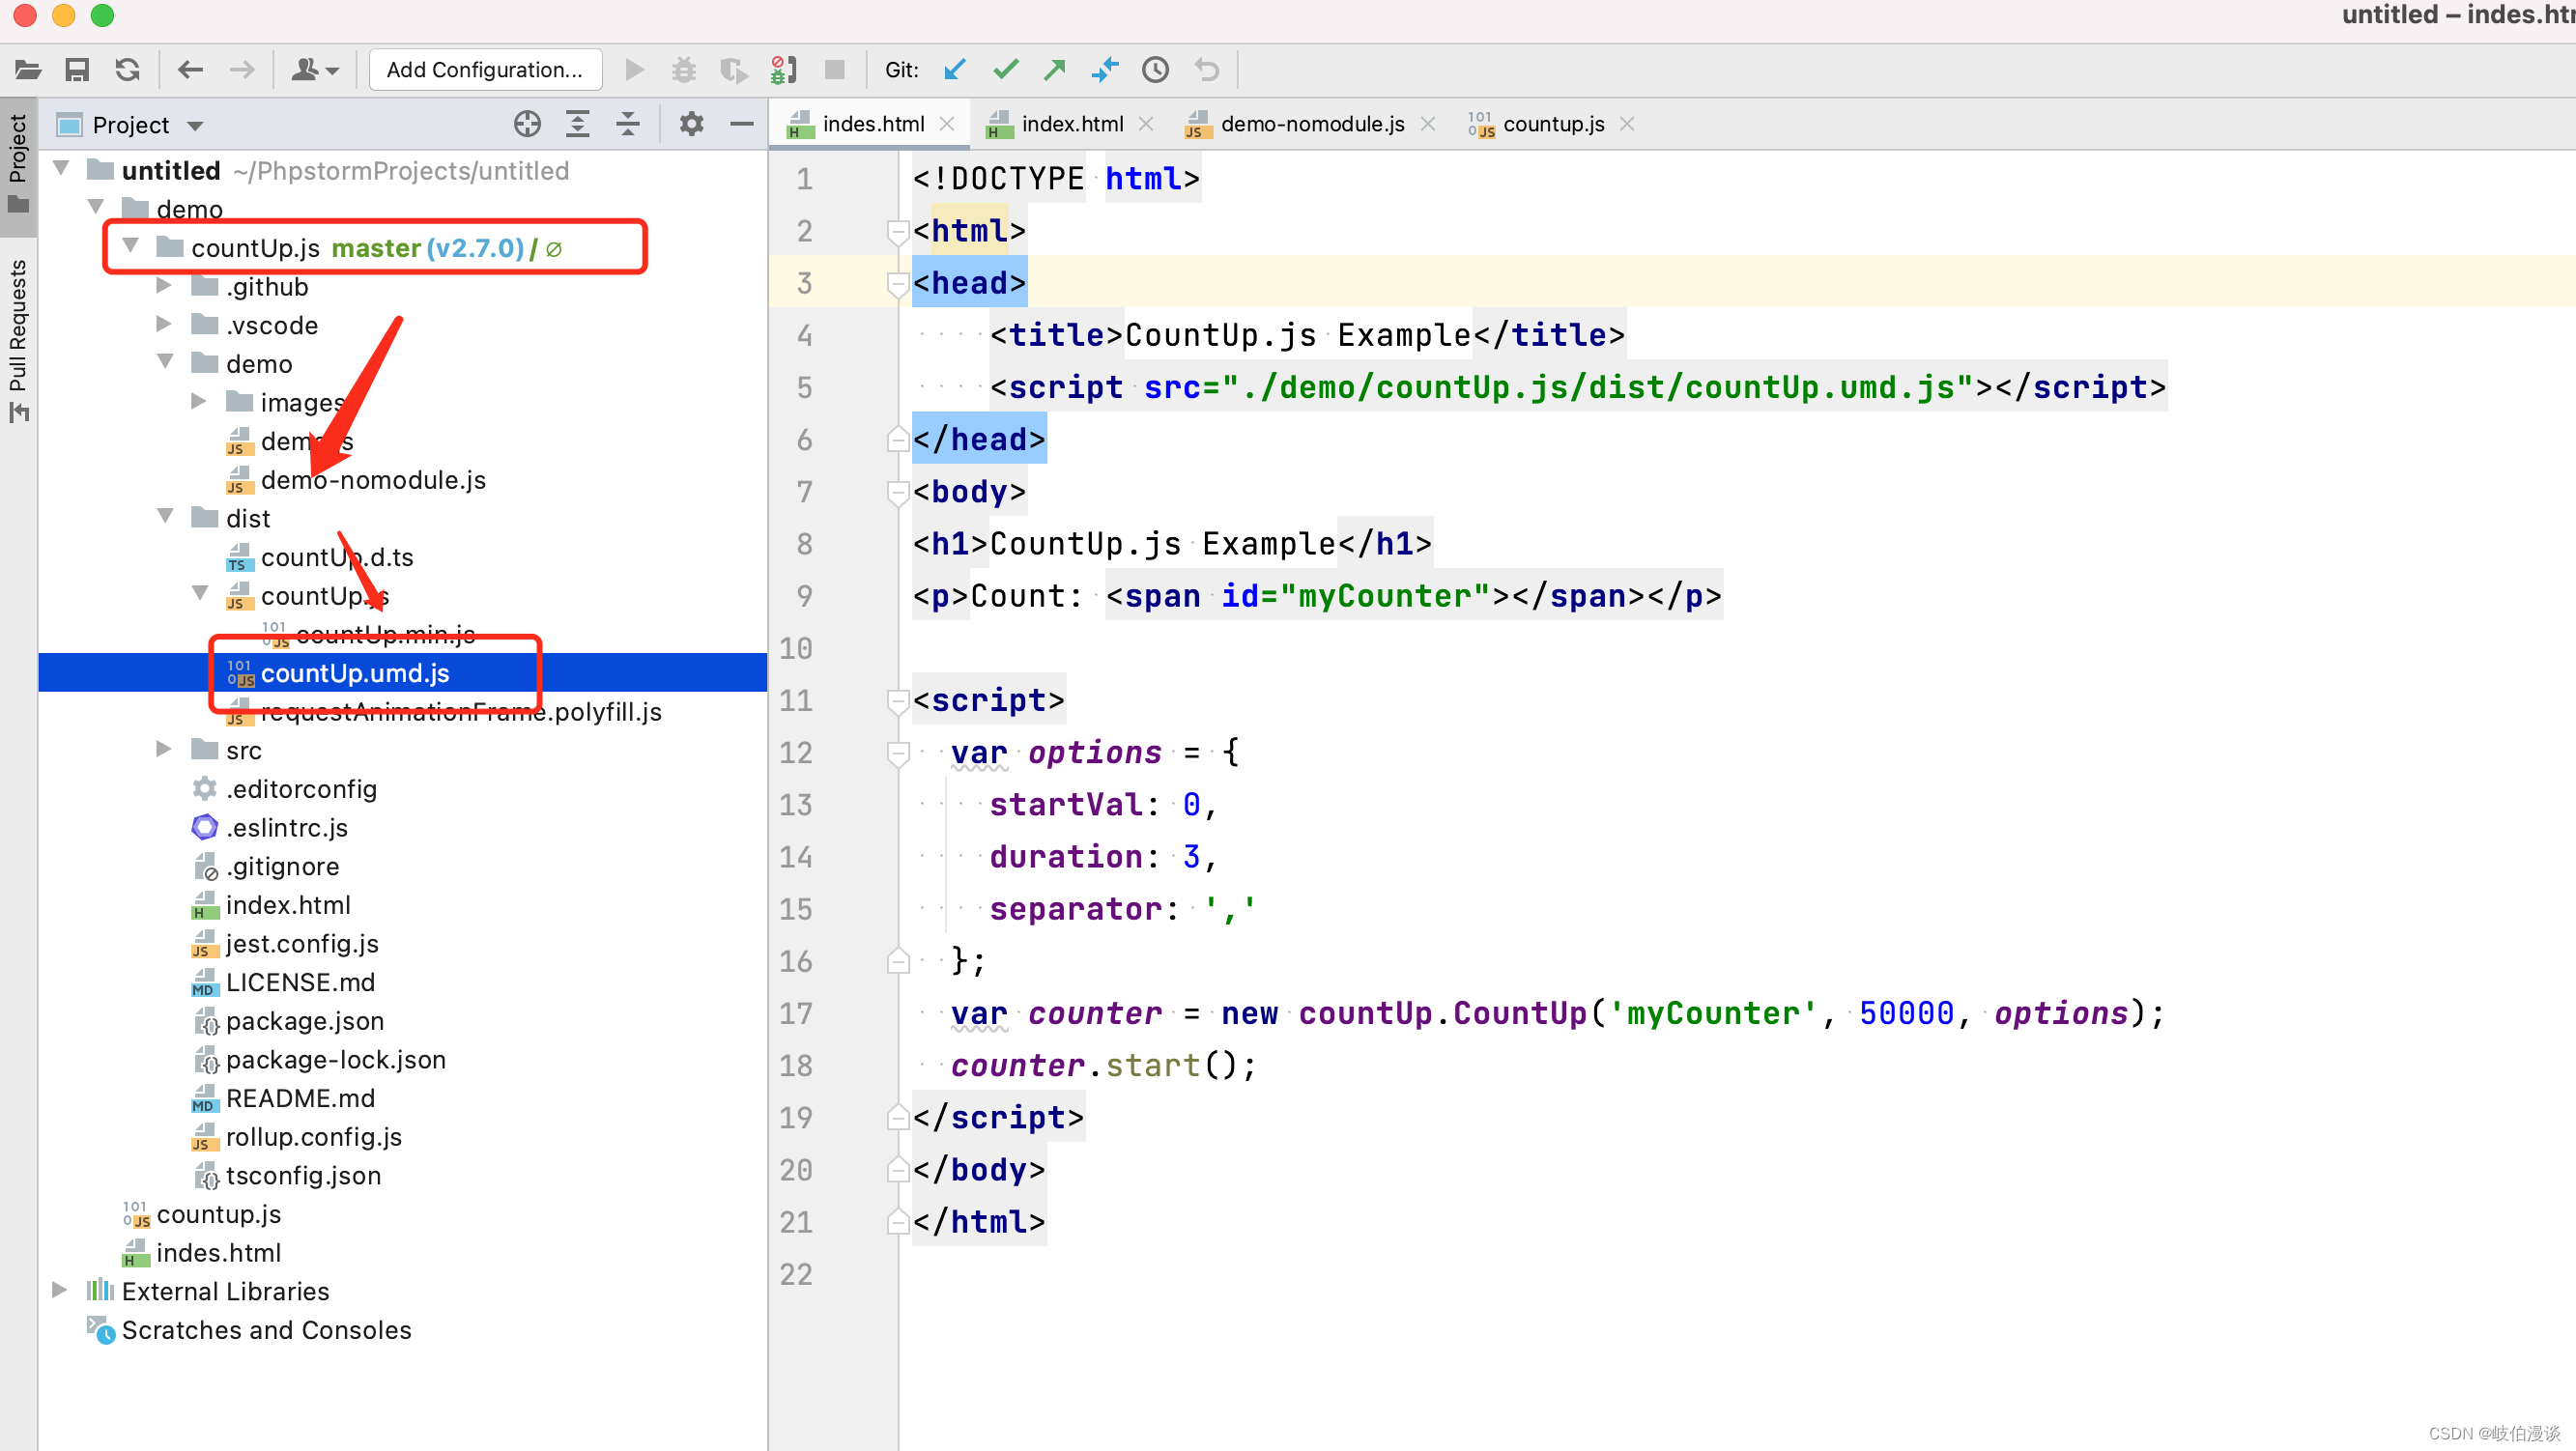Image resolution: width=2576 pixels, height=1451 pixels.
Task: Expand the src folder in the tree
Action: [164, 750]
